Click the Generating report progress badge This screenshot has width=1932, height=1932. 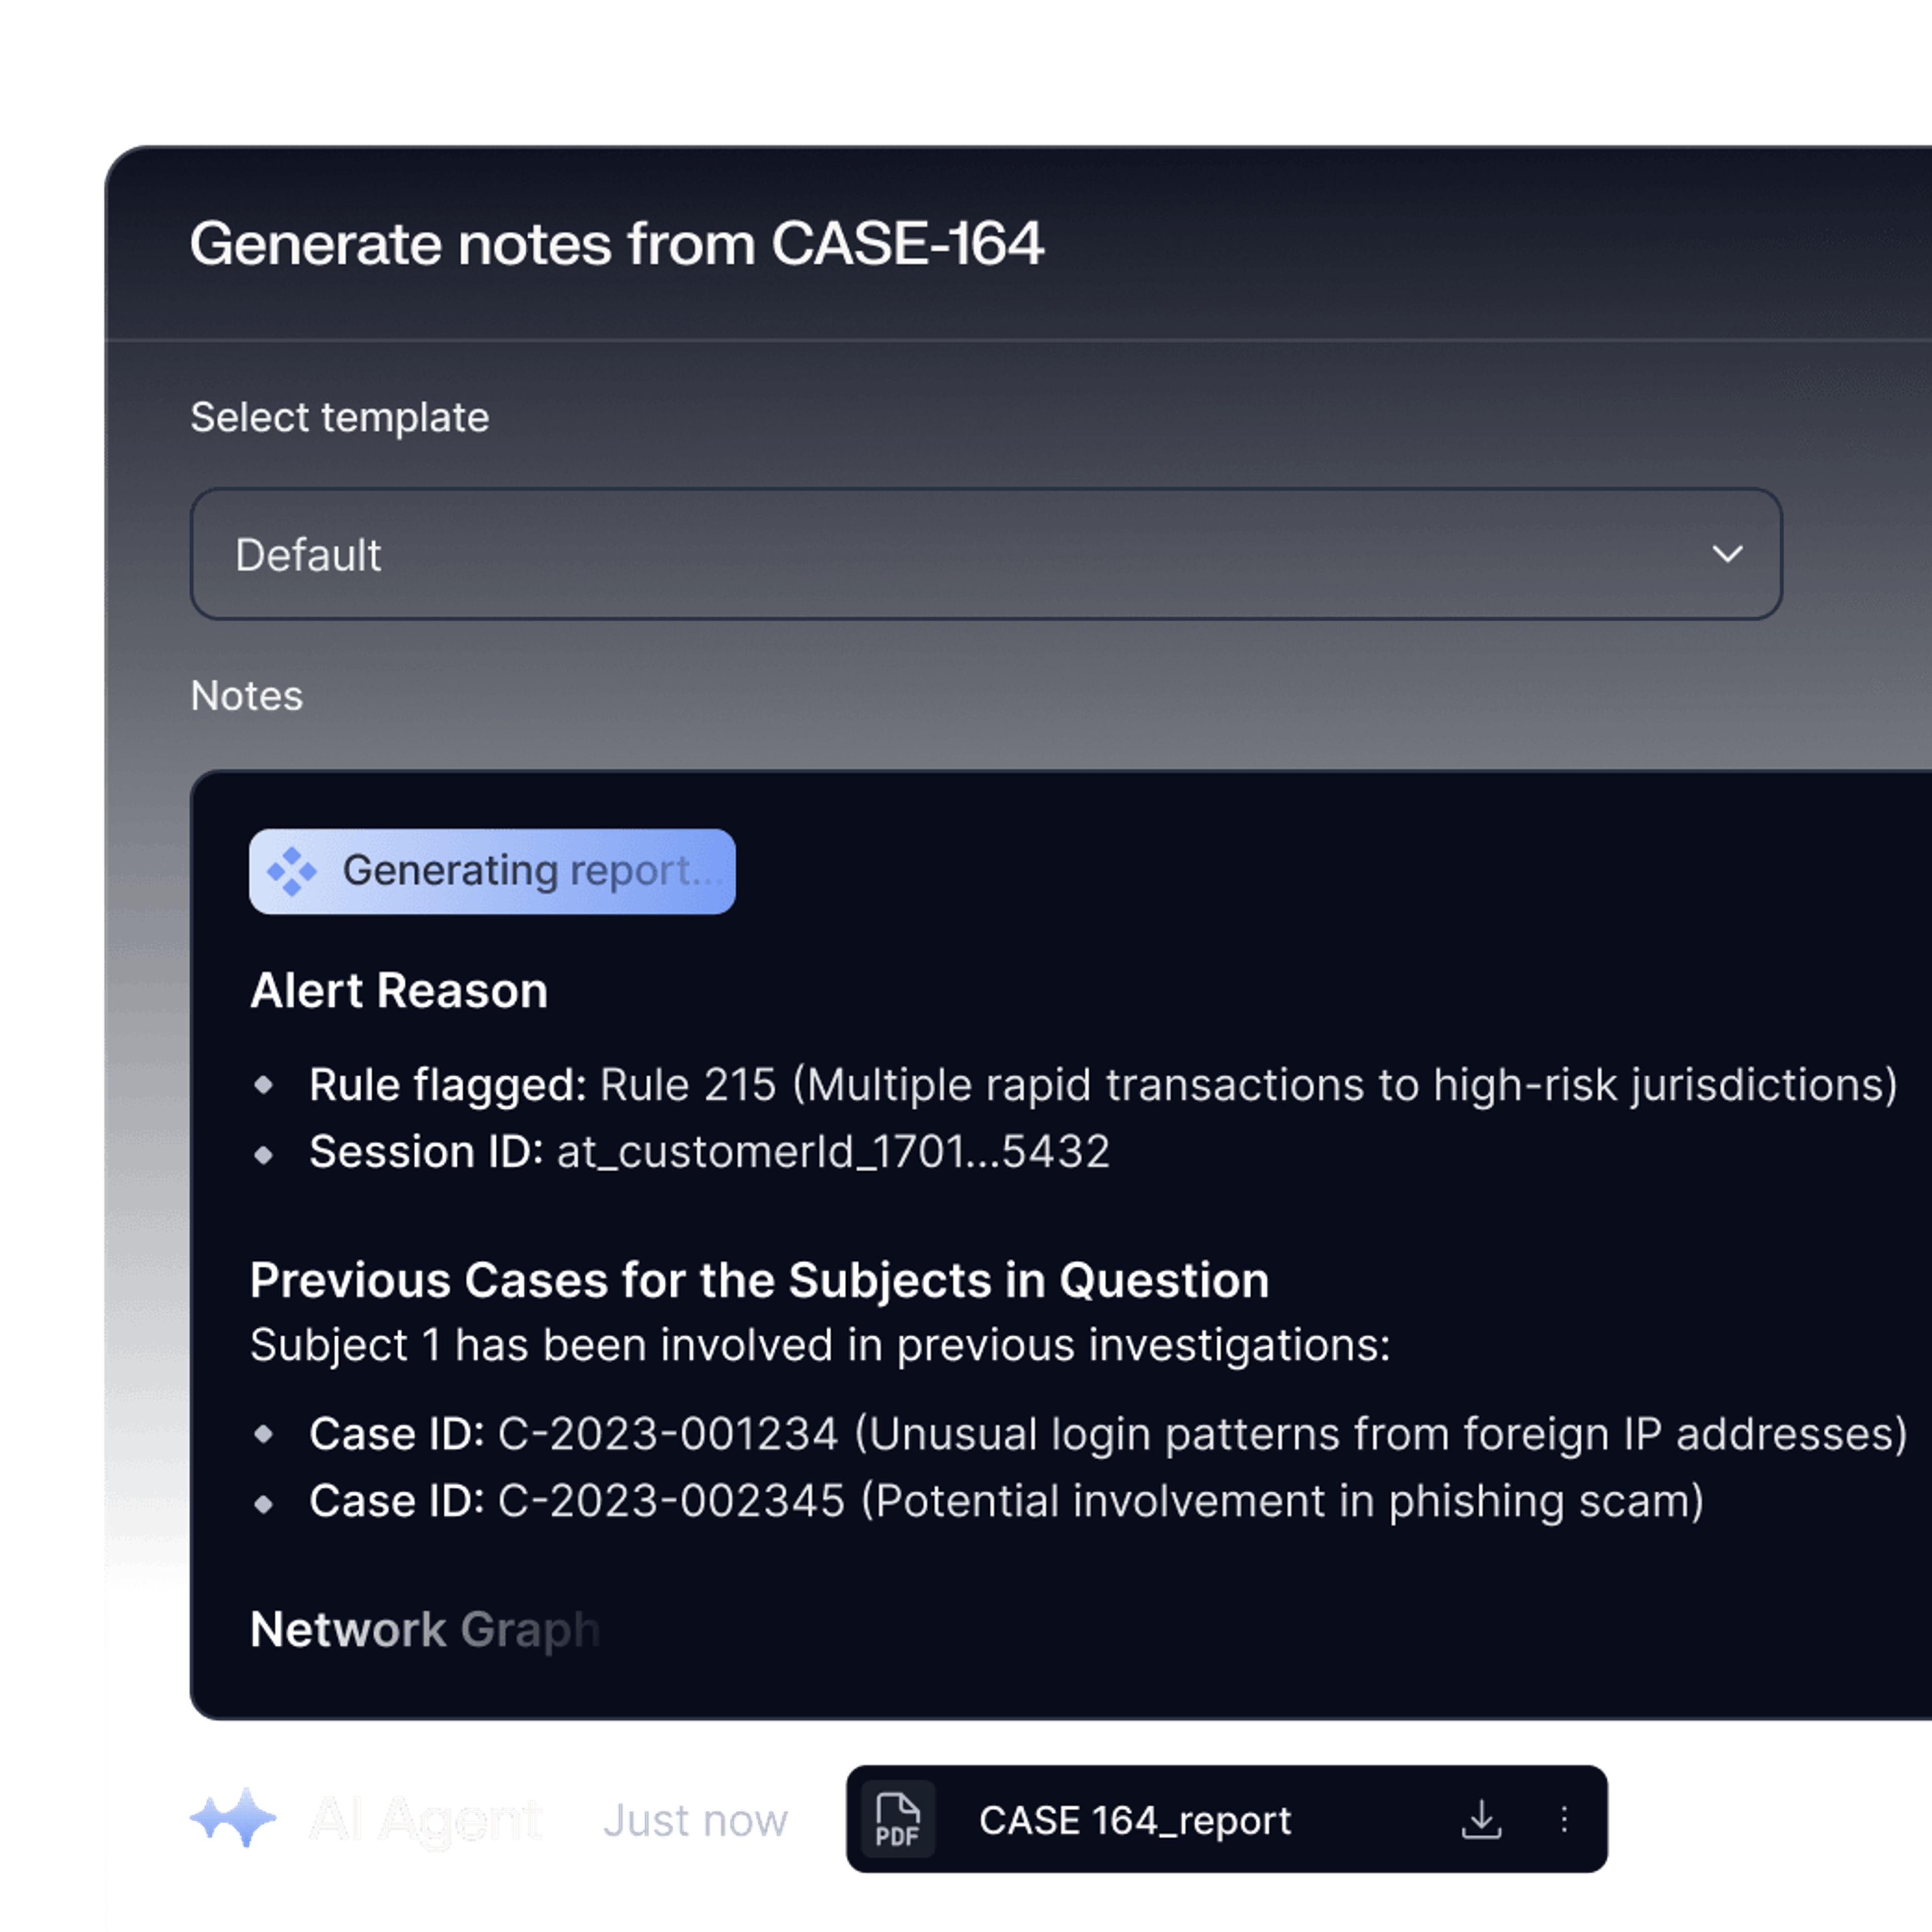491,871
